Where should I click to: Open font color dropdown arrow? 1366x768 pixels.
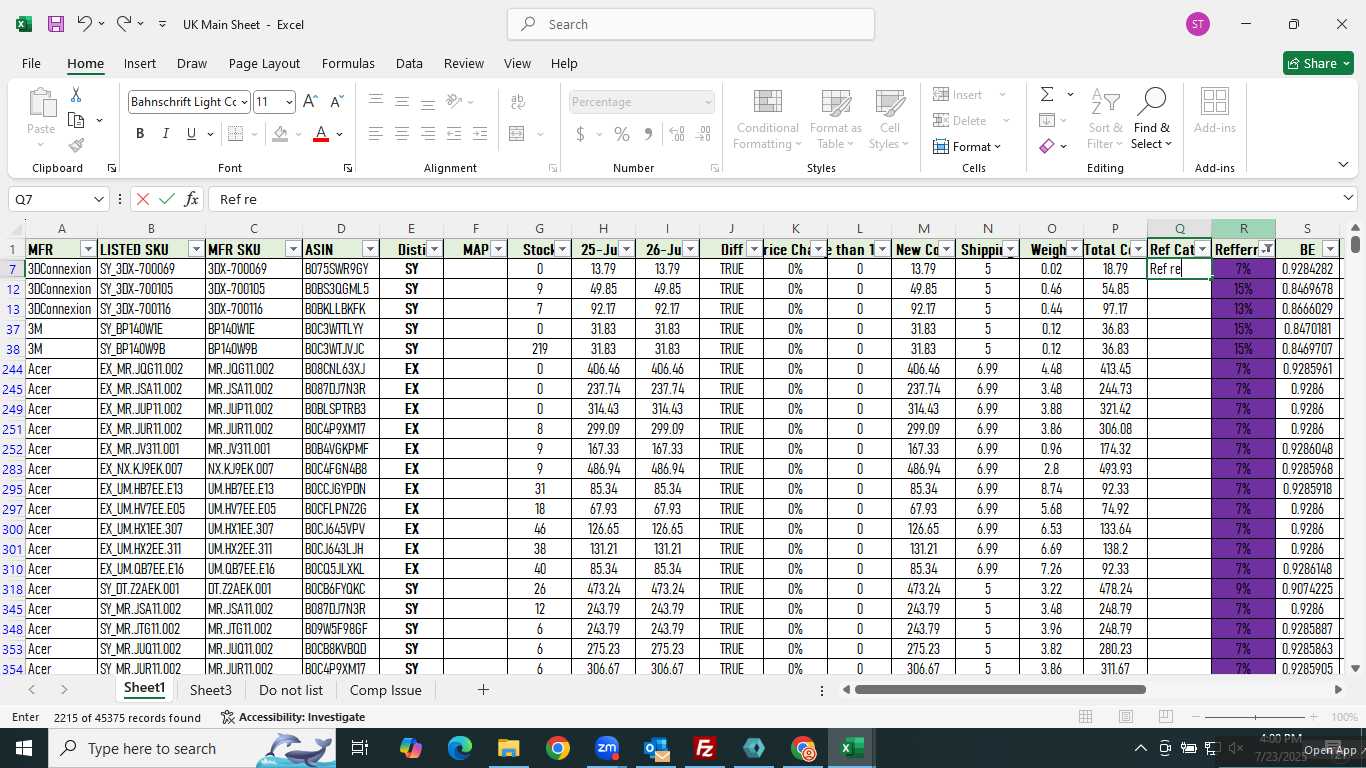coord(340,134)
